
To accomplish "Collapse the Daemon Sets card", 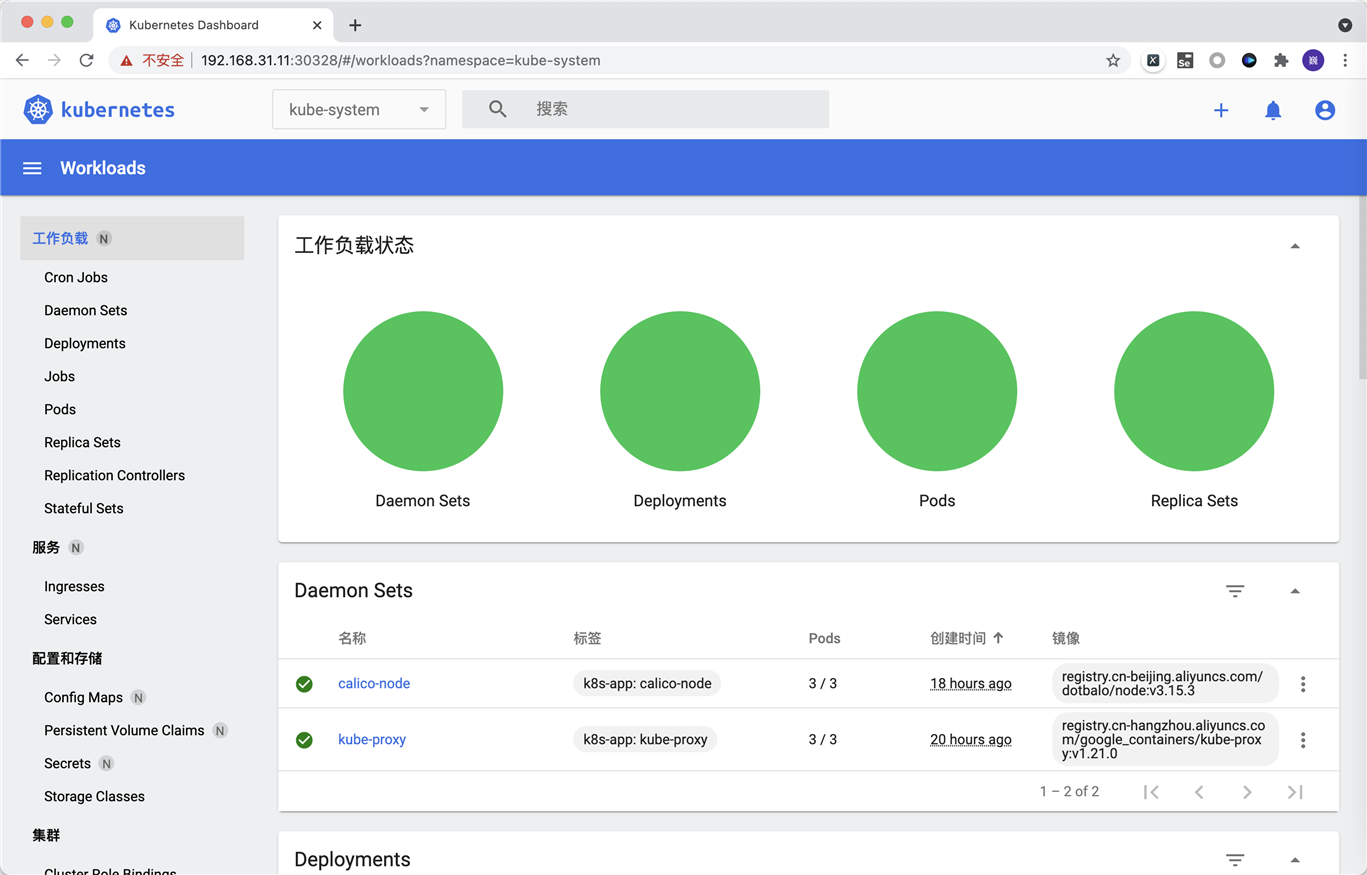I will (1295, 591).
